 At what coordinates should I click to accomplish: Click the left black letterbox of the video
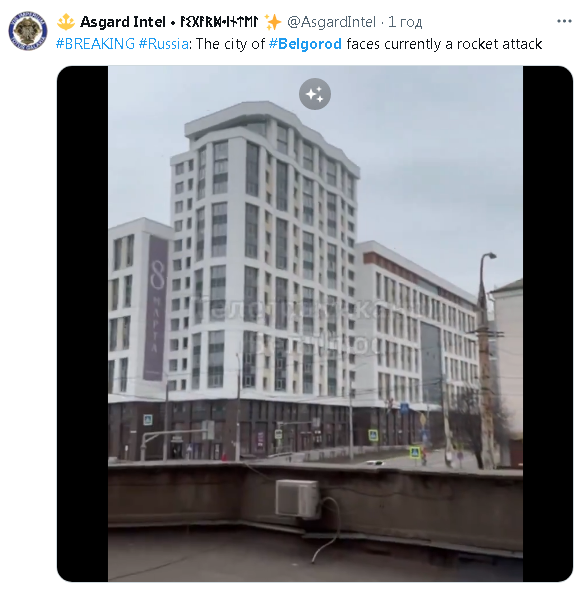83,324
